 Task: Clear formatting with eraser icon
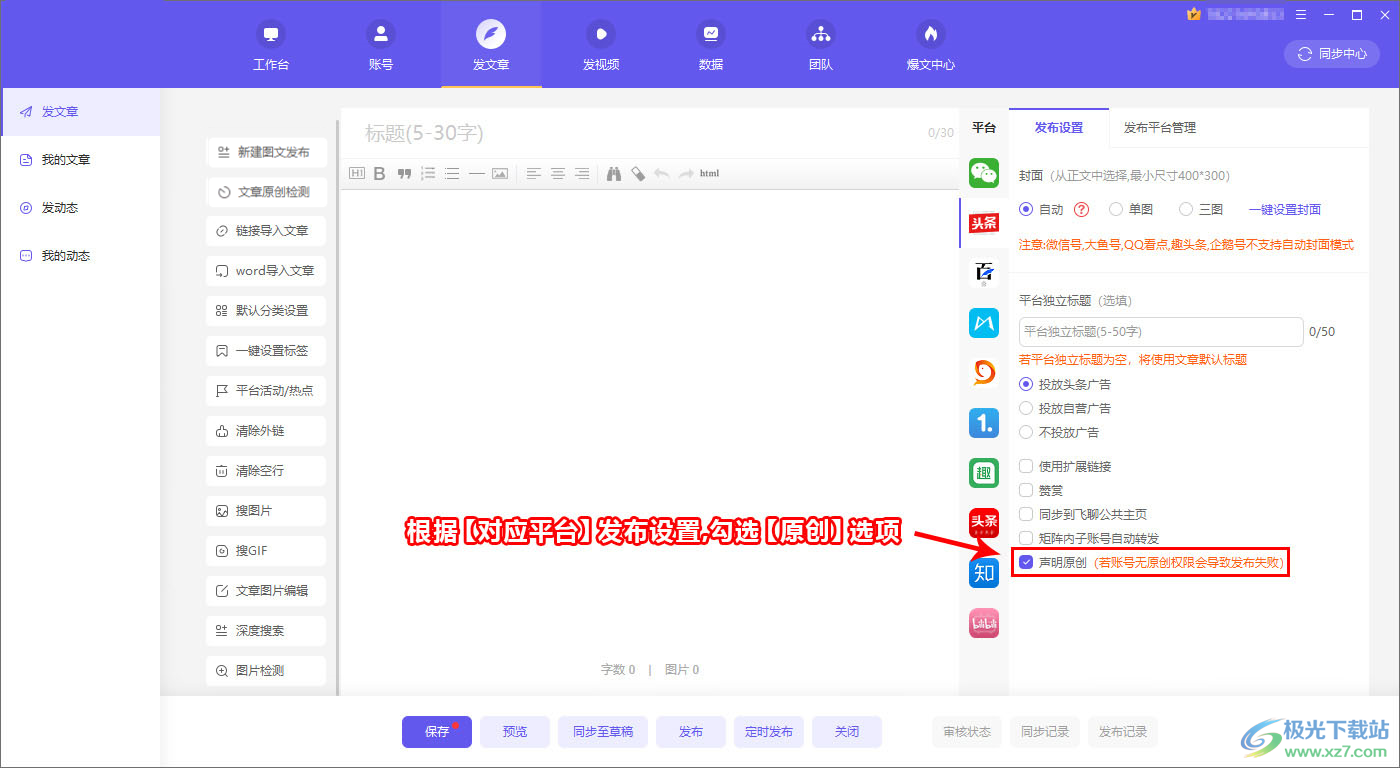pos(638,173)
